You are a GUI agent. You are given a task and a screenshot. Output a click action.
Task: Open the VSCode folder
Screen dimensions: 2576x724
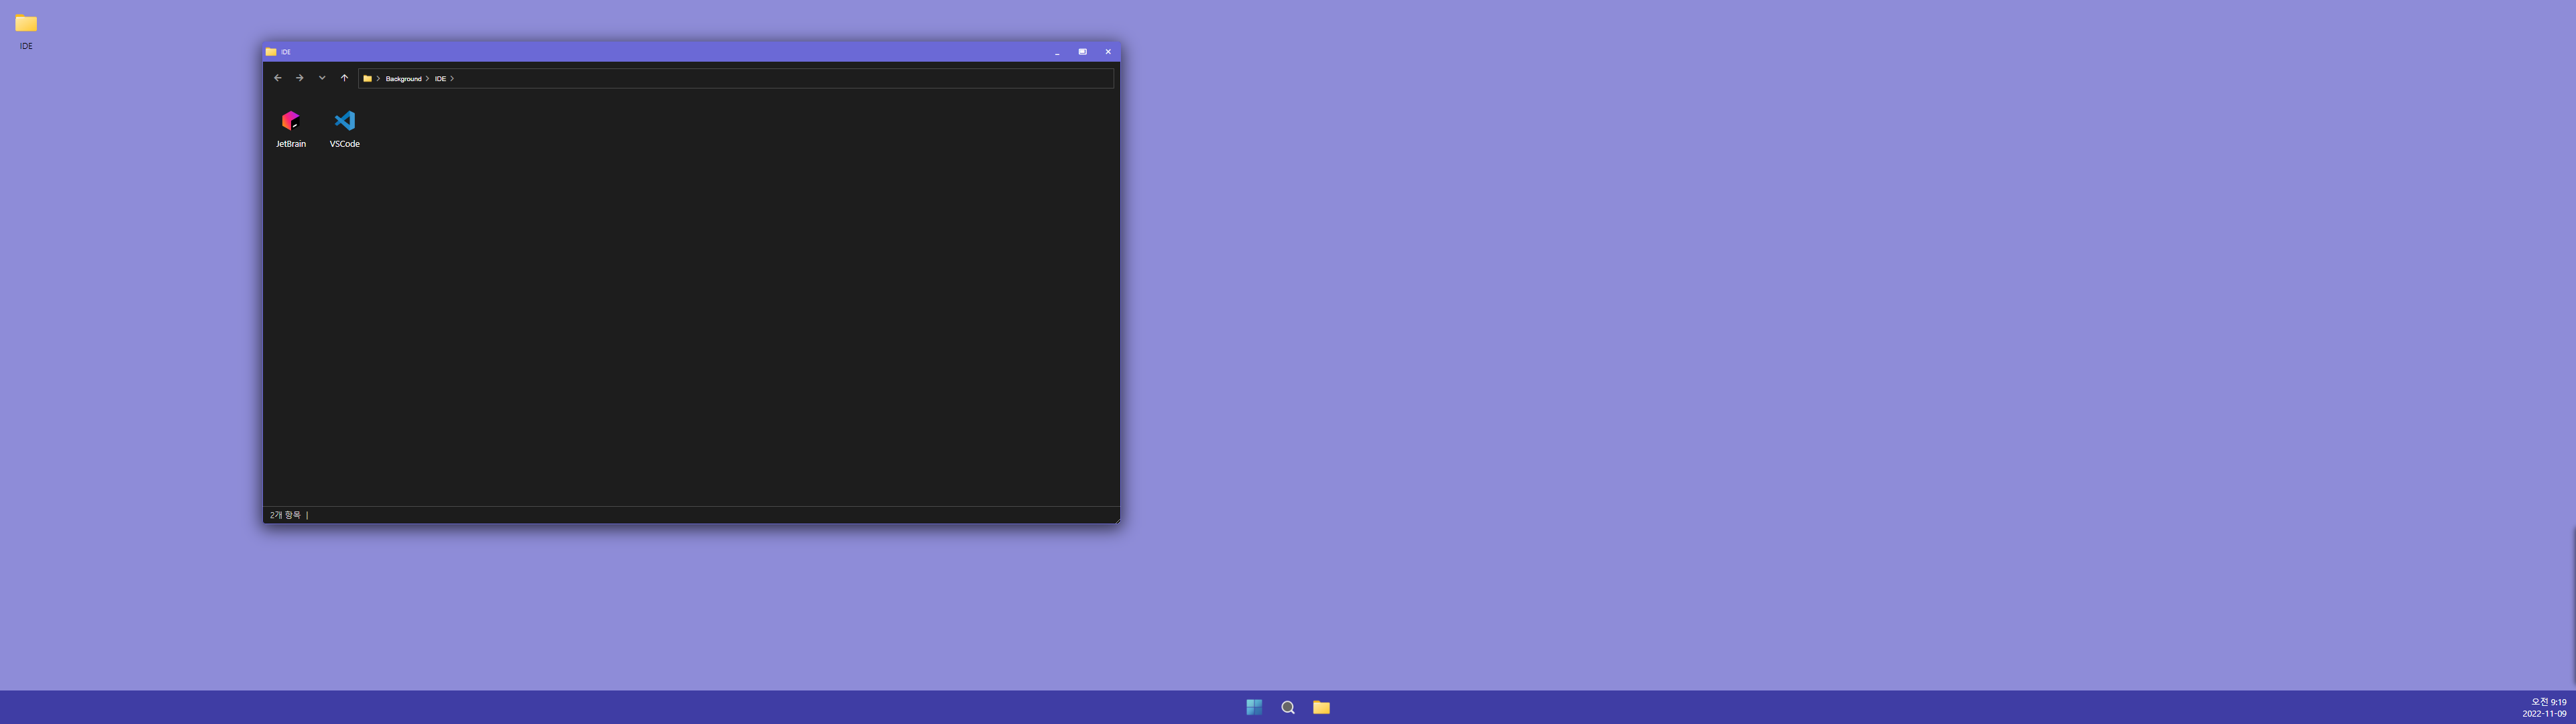[344, 122]
